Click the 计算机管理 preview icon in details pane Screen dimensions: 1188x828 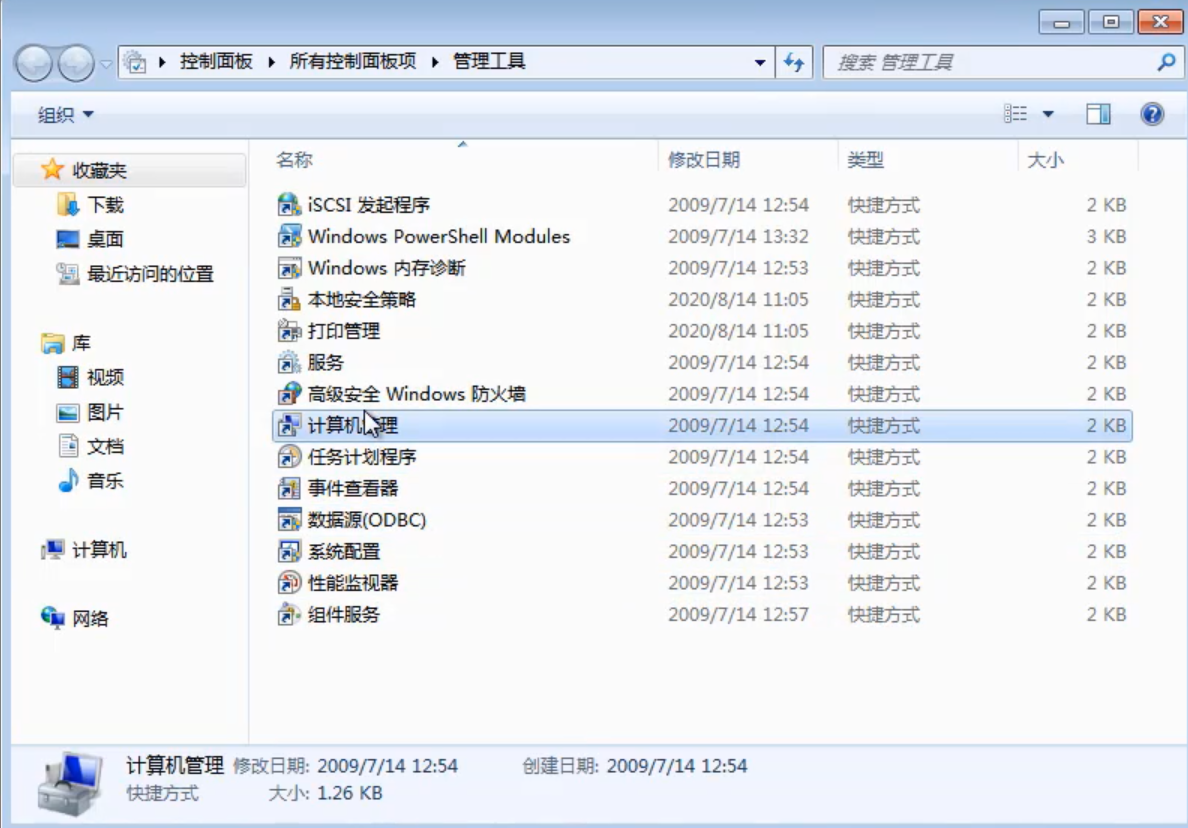pos(70,783)
